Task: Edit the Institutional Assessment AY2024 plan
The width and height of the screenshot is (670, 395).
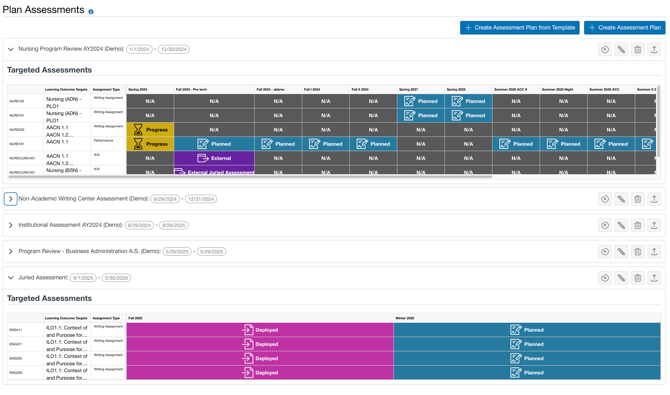Action: (621, 225)
